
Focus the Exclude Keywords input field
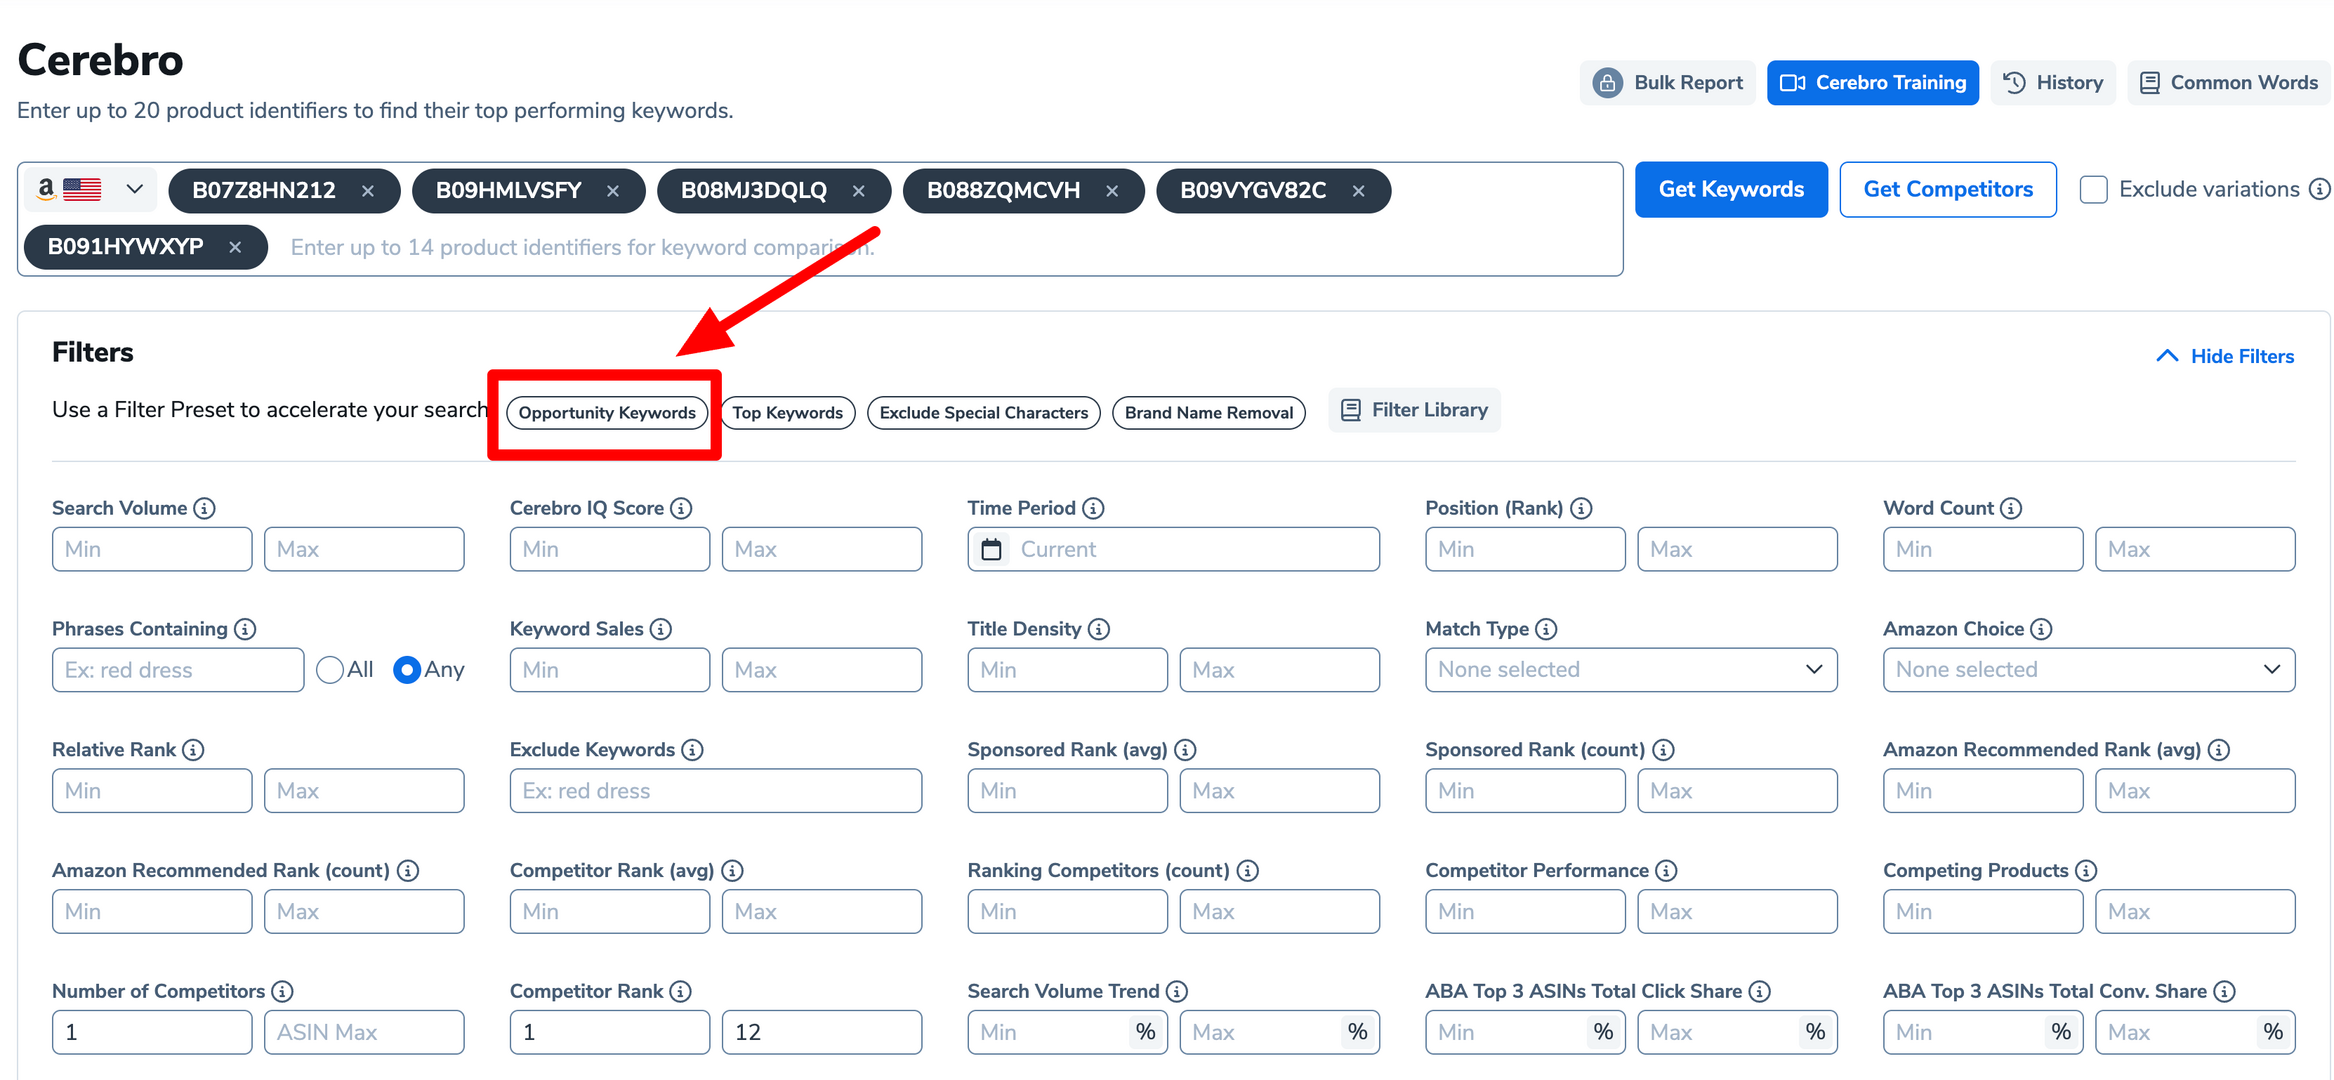[x=715, y=791]
